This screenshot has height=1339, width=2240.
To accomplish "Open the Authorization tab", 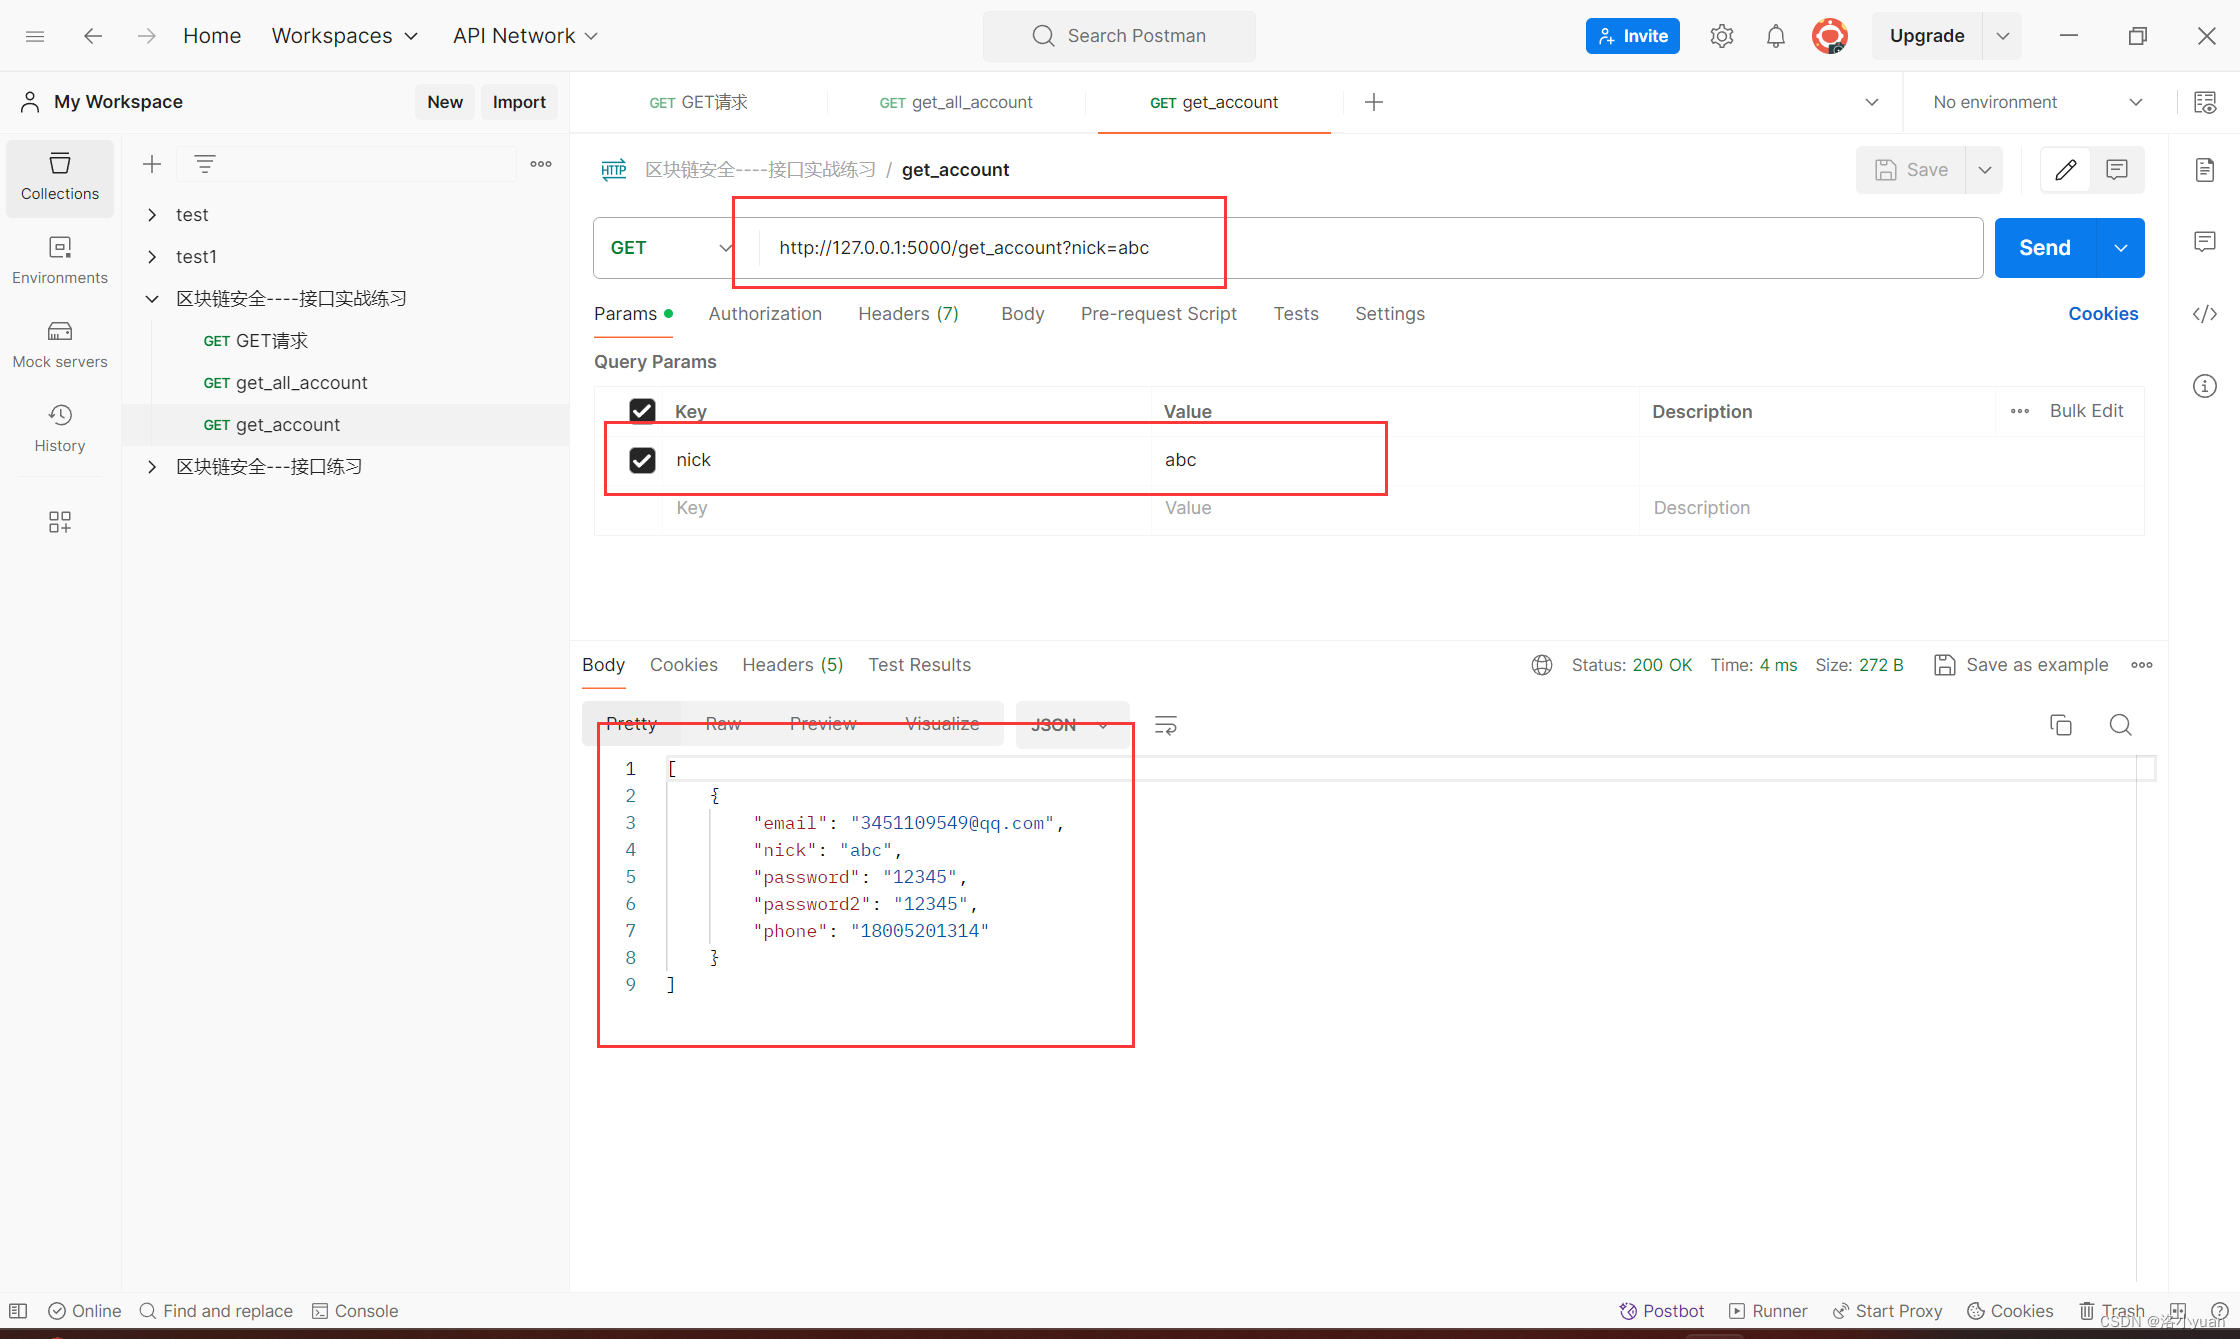I will point(765,314).
